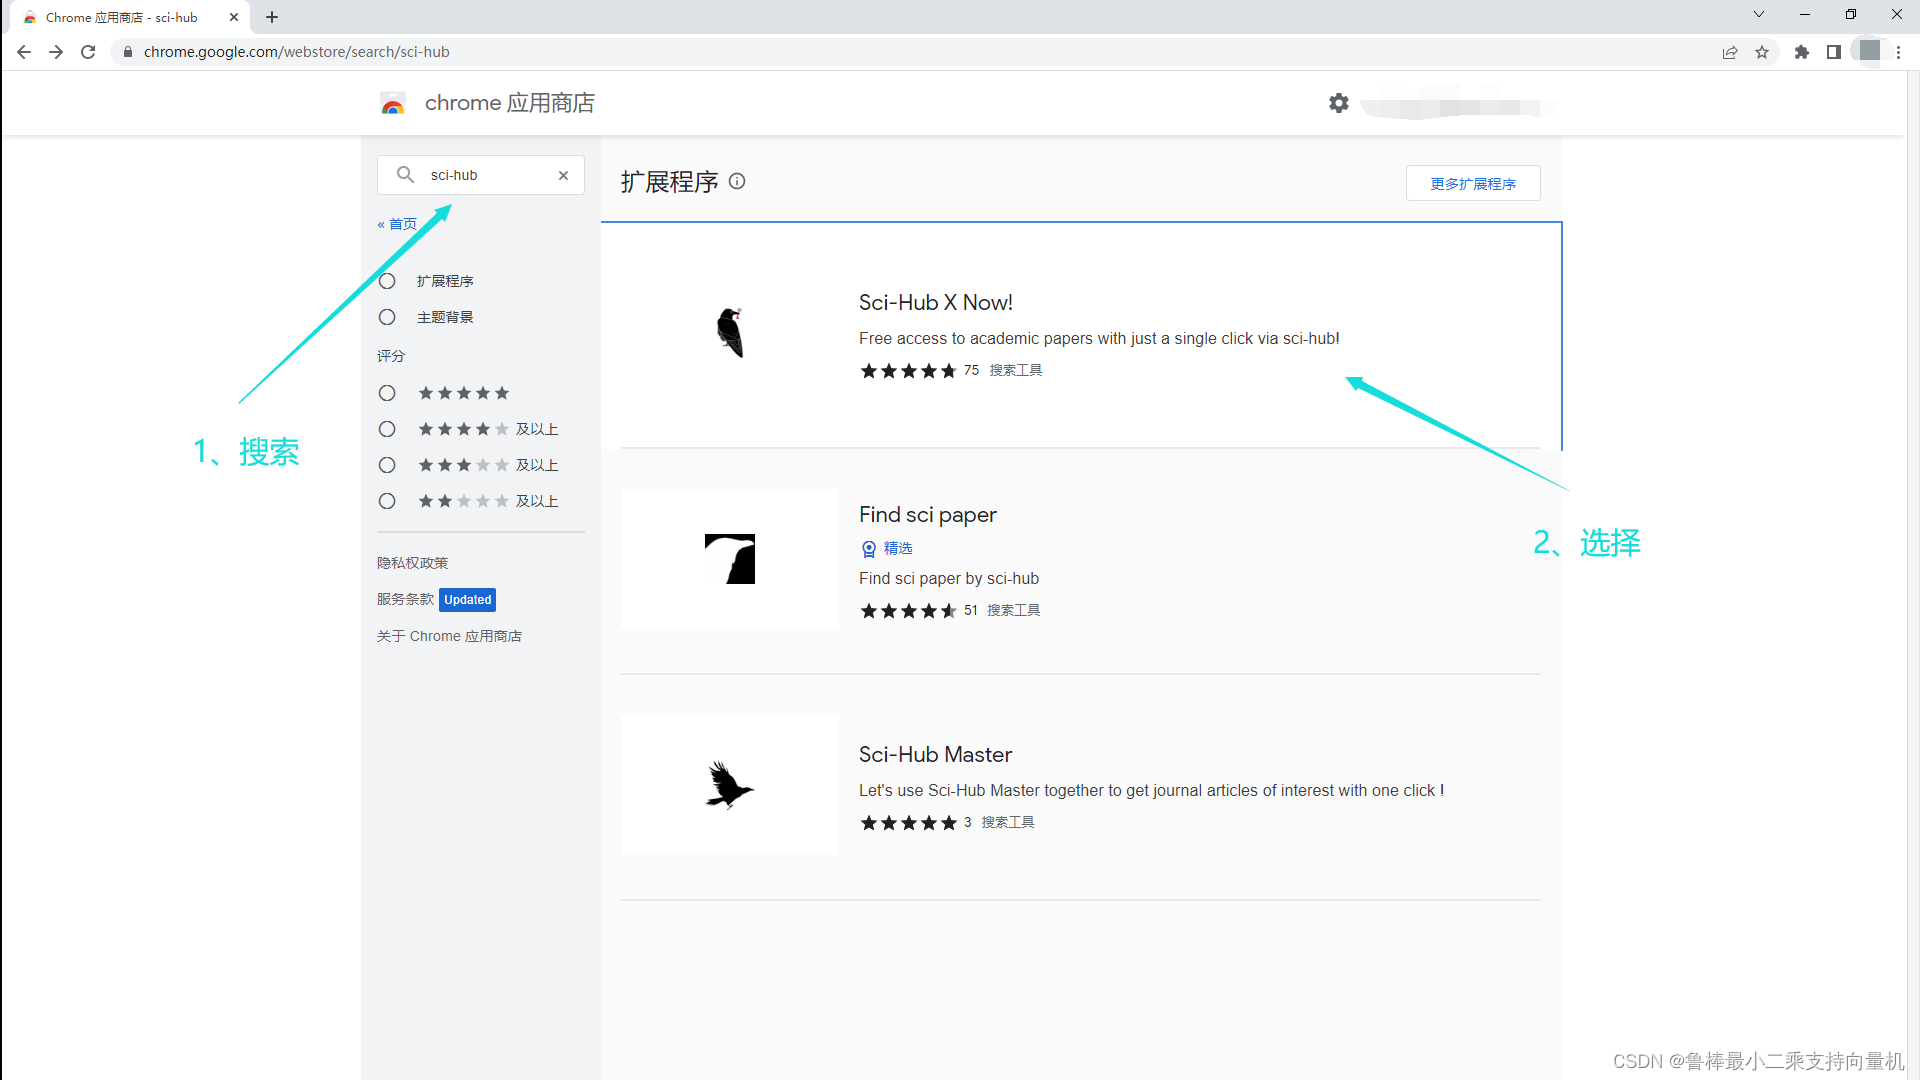Viewport: 1920px width, 1080px height.
Task: Select the two stars 及以上 filter
Action: click(387, 501)
